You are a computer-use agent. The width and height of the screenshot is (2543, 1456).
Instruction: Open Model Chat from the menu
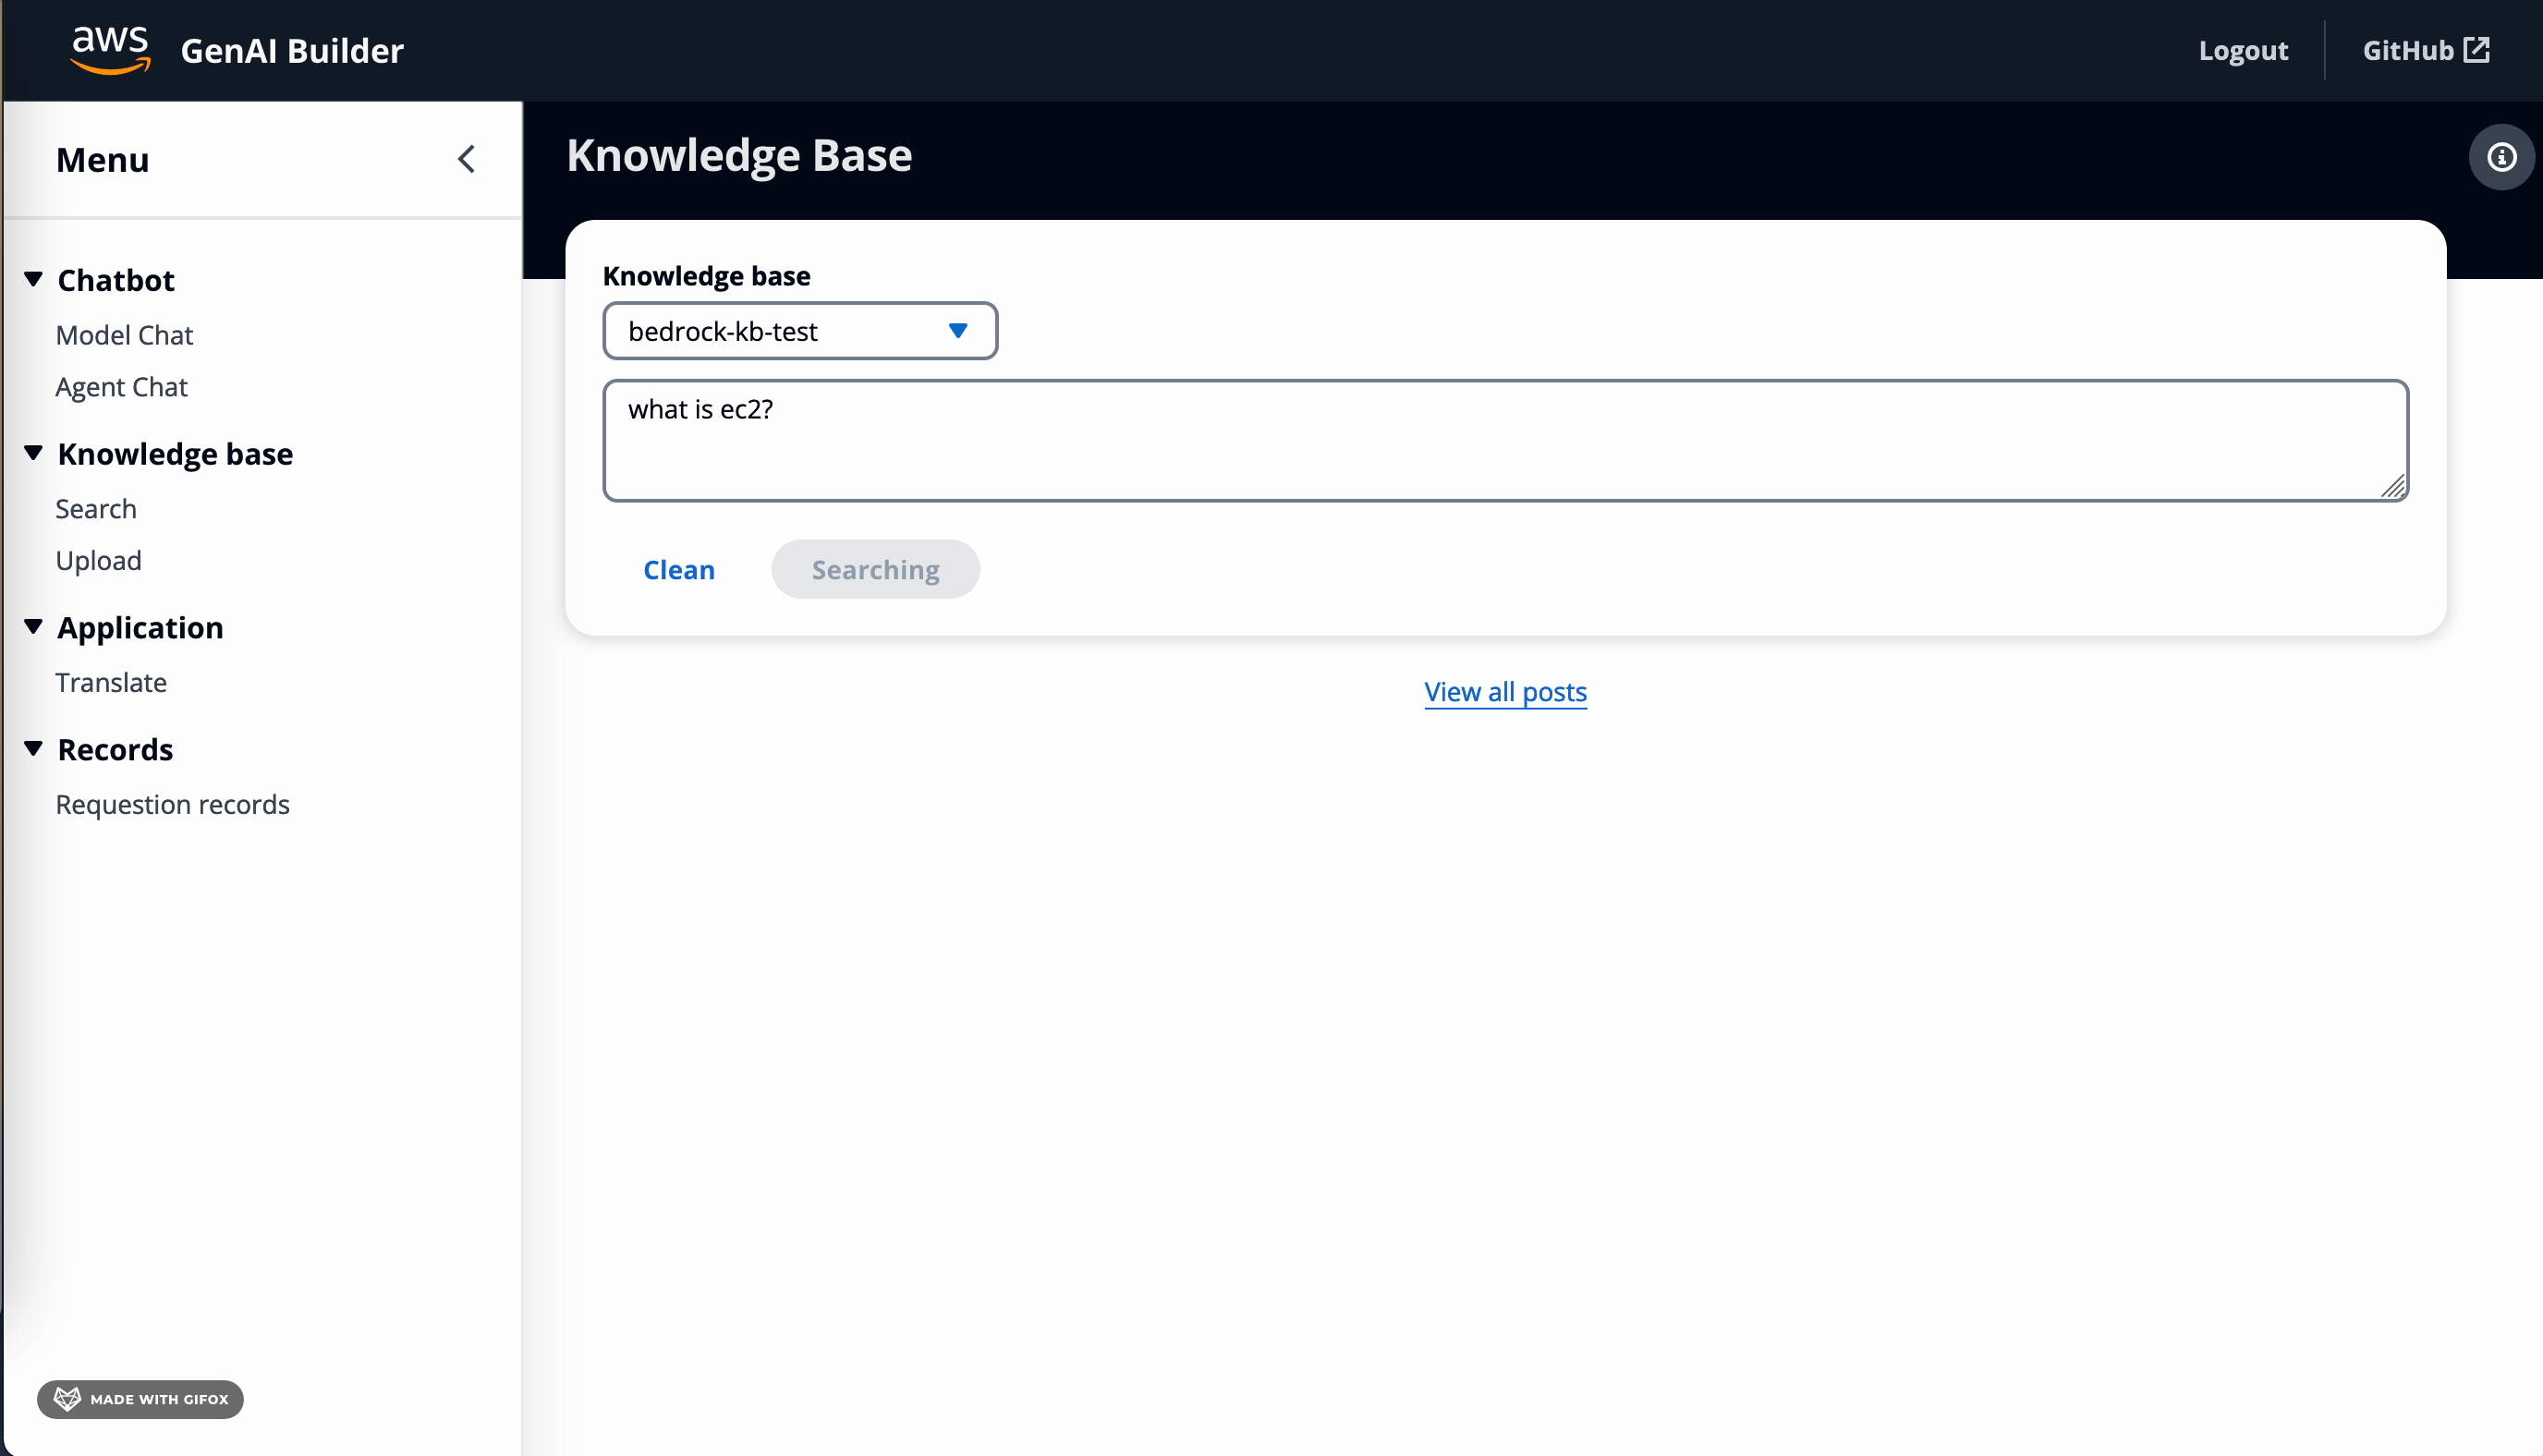tap(124, 335)
